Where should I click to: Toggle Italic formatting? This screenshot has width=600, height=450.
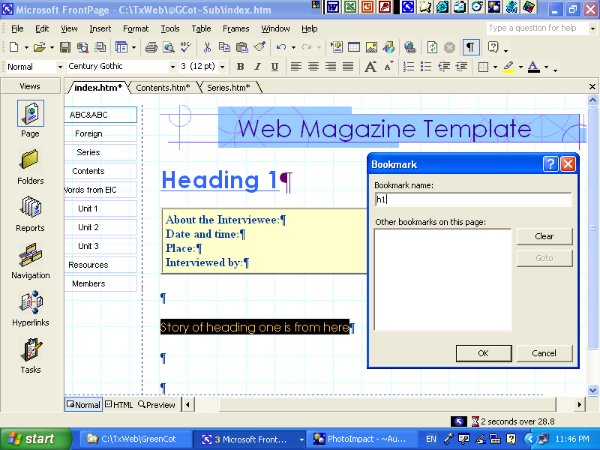(x=258, y=67)
